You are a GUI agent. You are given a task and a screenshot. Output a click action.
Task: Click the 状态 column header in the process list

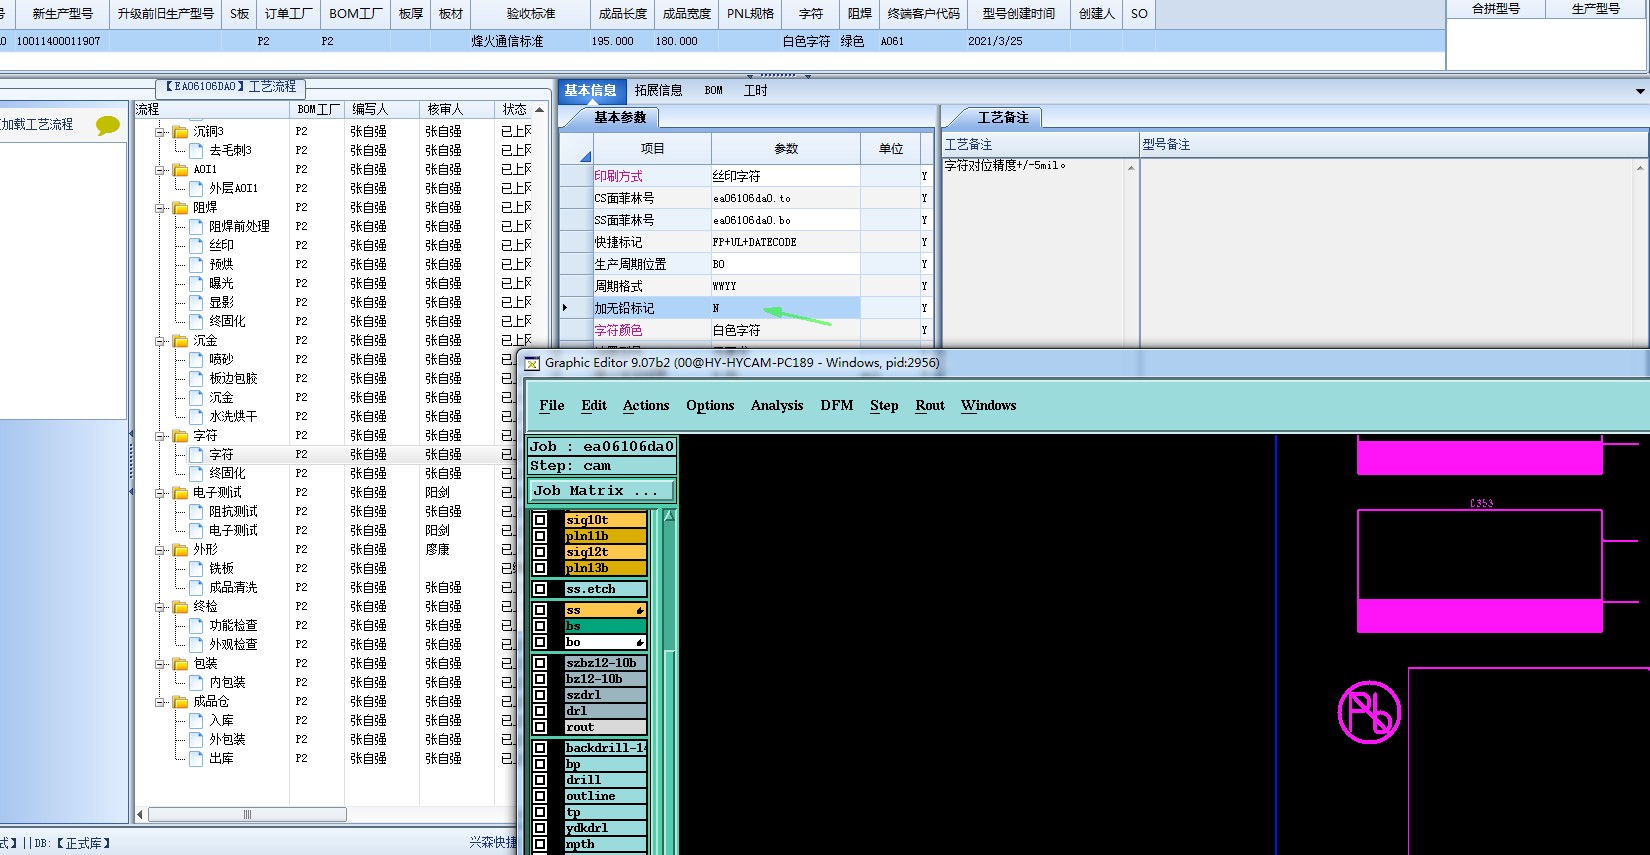515,109
